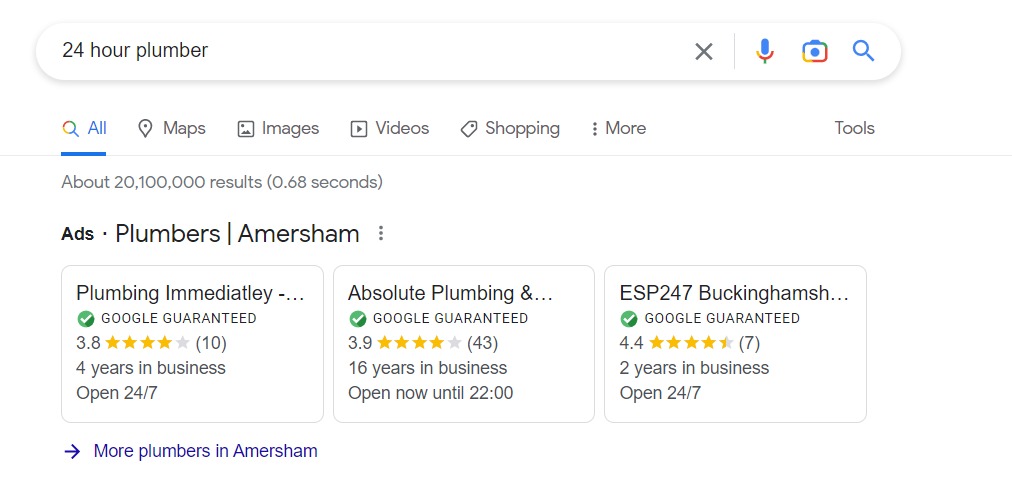
Task: Switch to the Images tab
Action: point(278,128)
